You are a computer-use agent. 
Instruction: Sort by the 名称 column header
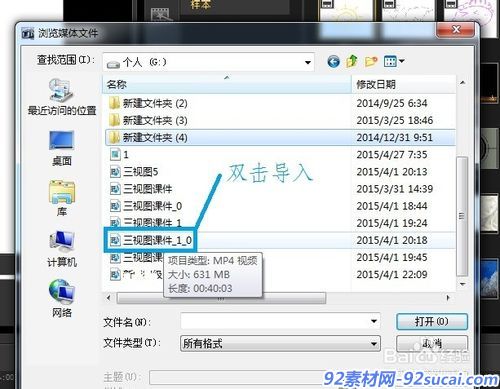click(227, 84)
